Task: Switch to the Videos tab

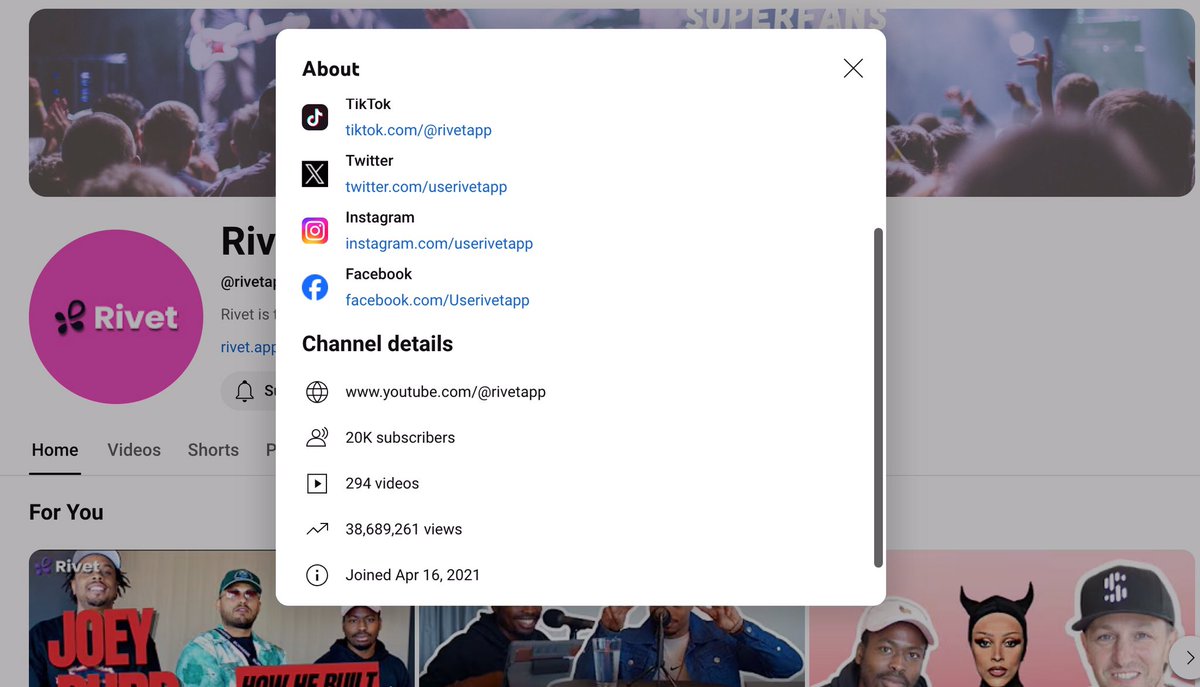Action: [x=134, y=450]
